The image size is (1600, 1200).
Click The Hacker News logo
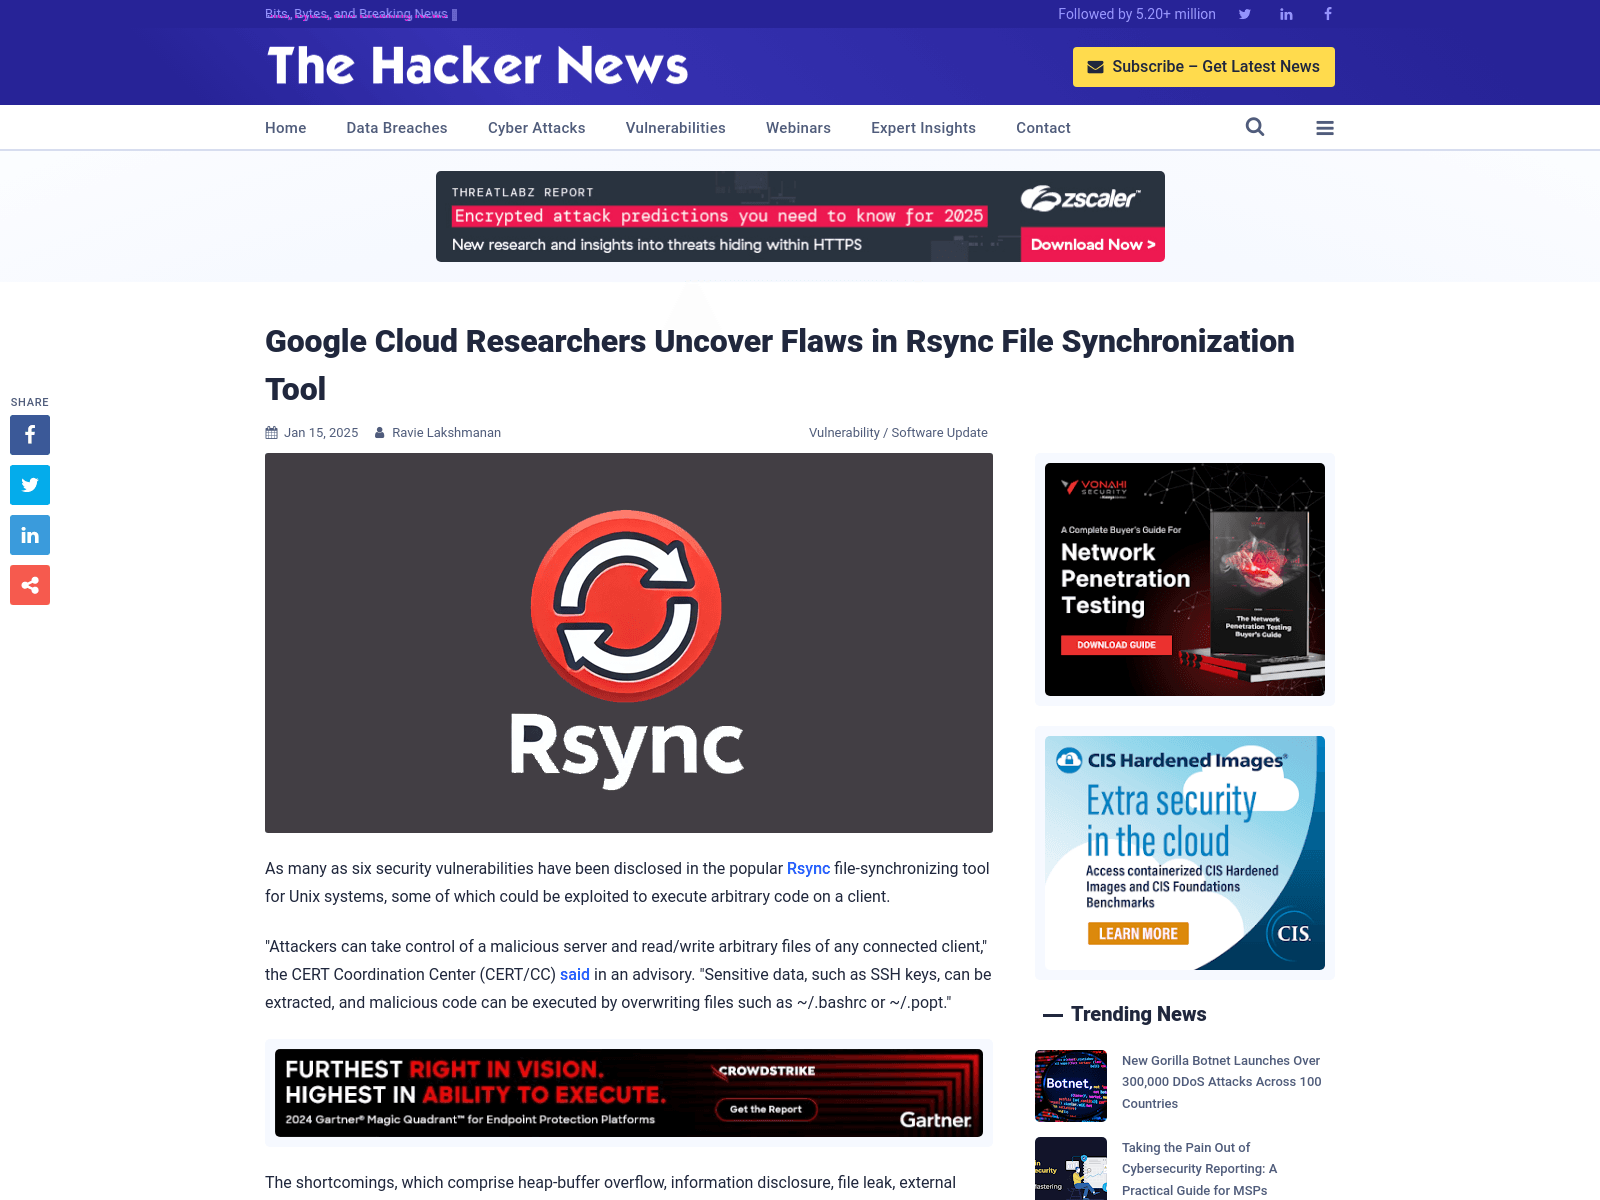pyautogui.click(x=478, y=66)
